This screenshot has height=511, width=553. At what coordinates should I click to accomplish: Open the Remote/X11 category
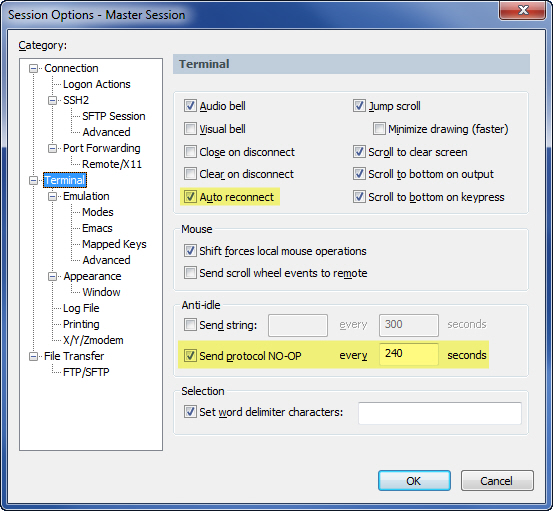[x=112, y=164]
